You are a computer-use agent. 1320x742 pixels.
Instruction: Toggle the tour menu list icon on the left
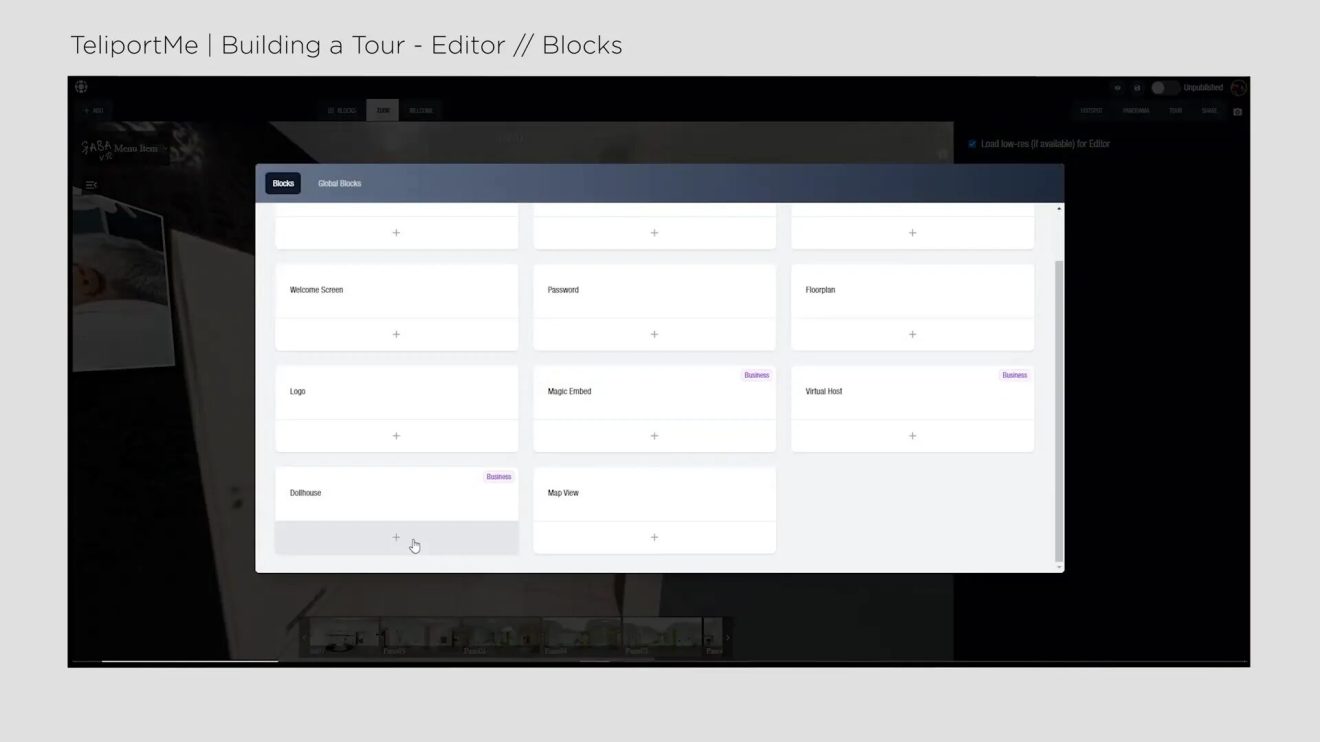[x=91, y=185]
